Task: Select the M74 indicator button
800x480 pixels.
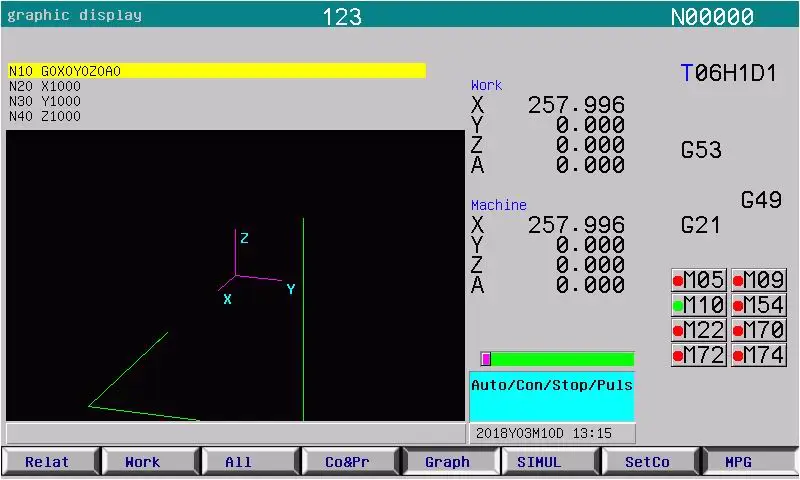Action: coord(758,355)
